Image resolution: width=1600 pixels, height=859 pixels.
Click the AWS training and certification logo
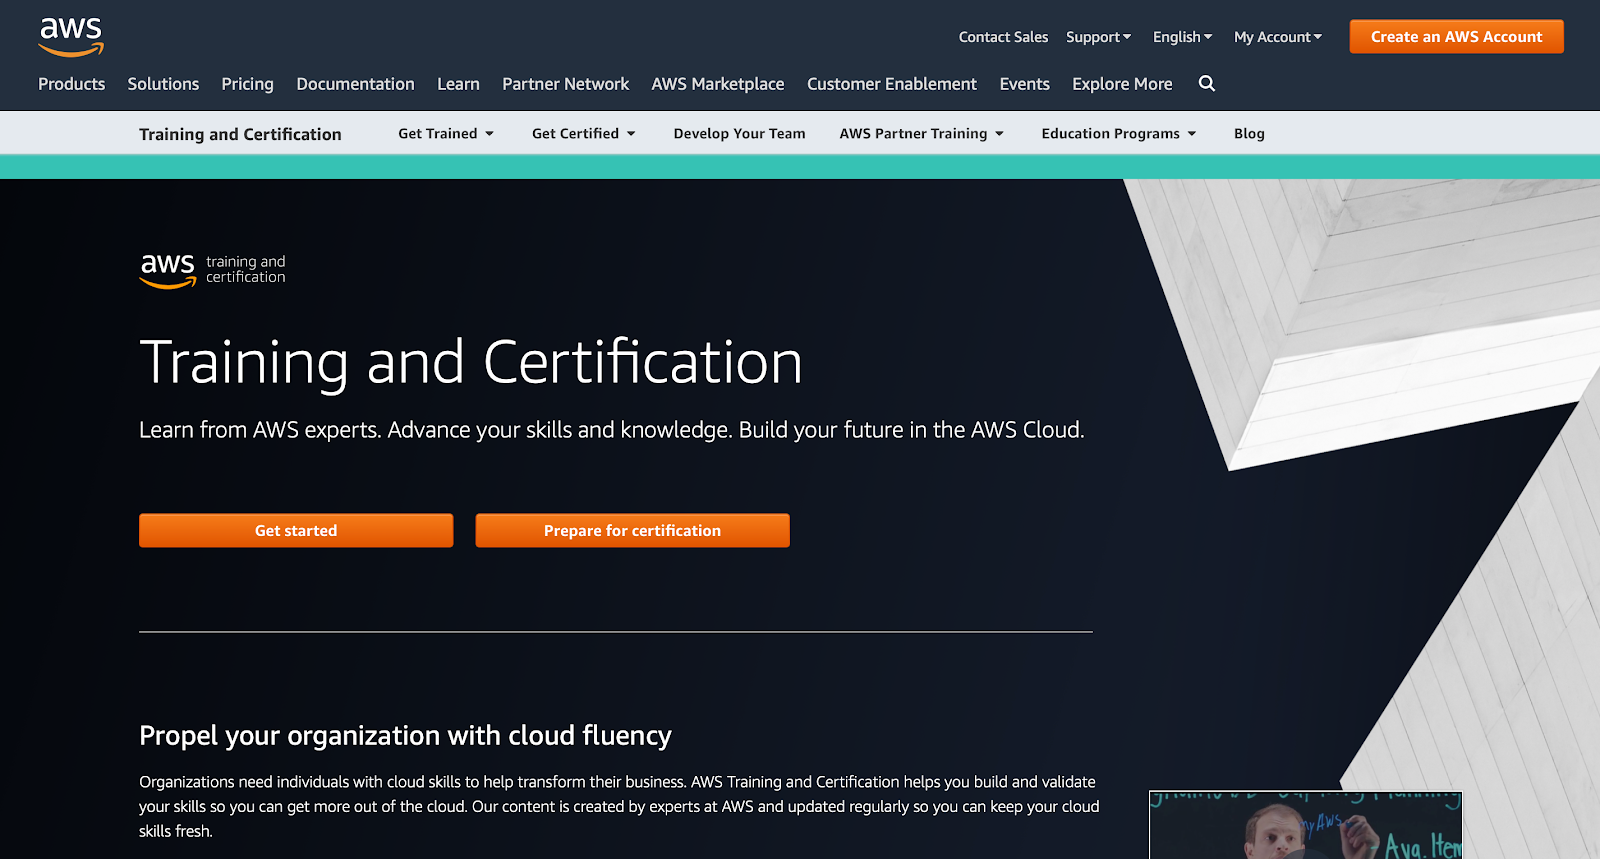(x=213, y=270)
